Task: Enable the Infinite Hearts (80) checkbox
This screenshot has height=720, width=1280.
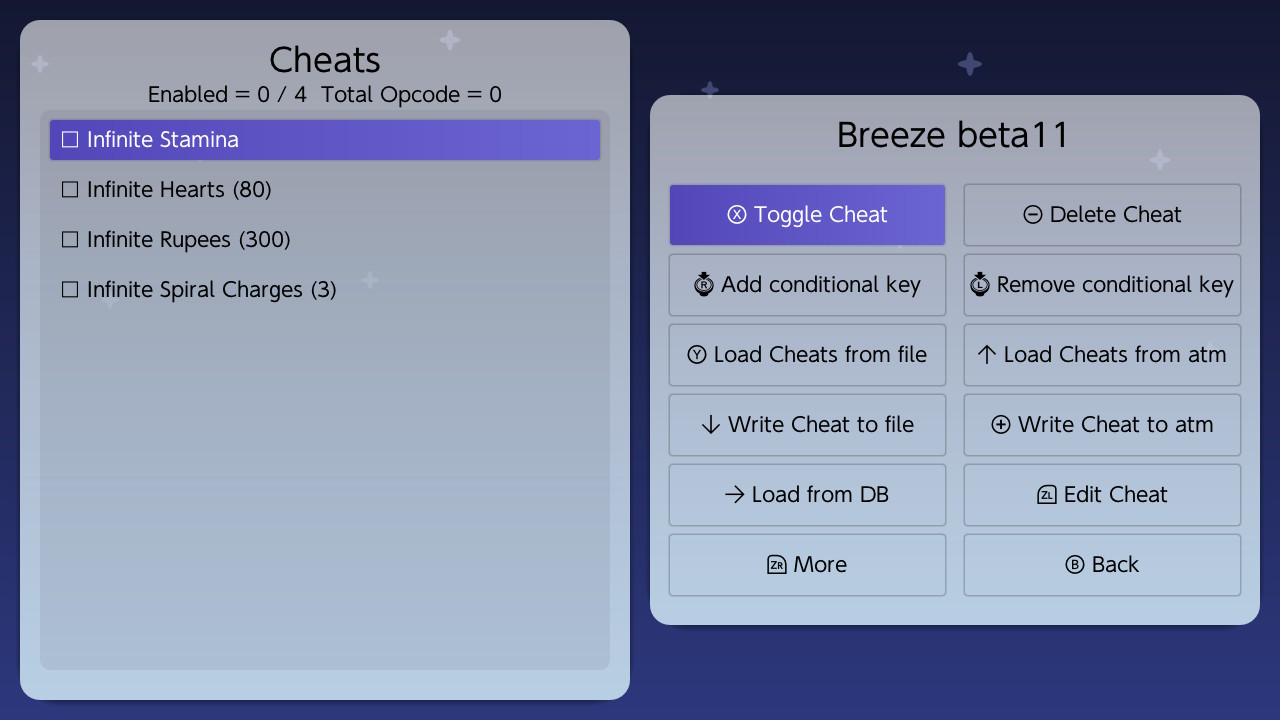Action: [x=70, y=190]
